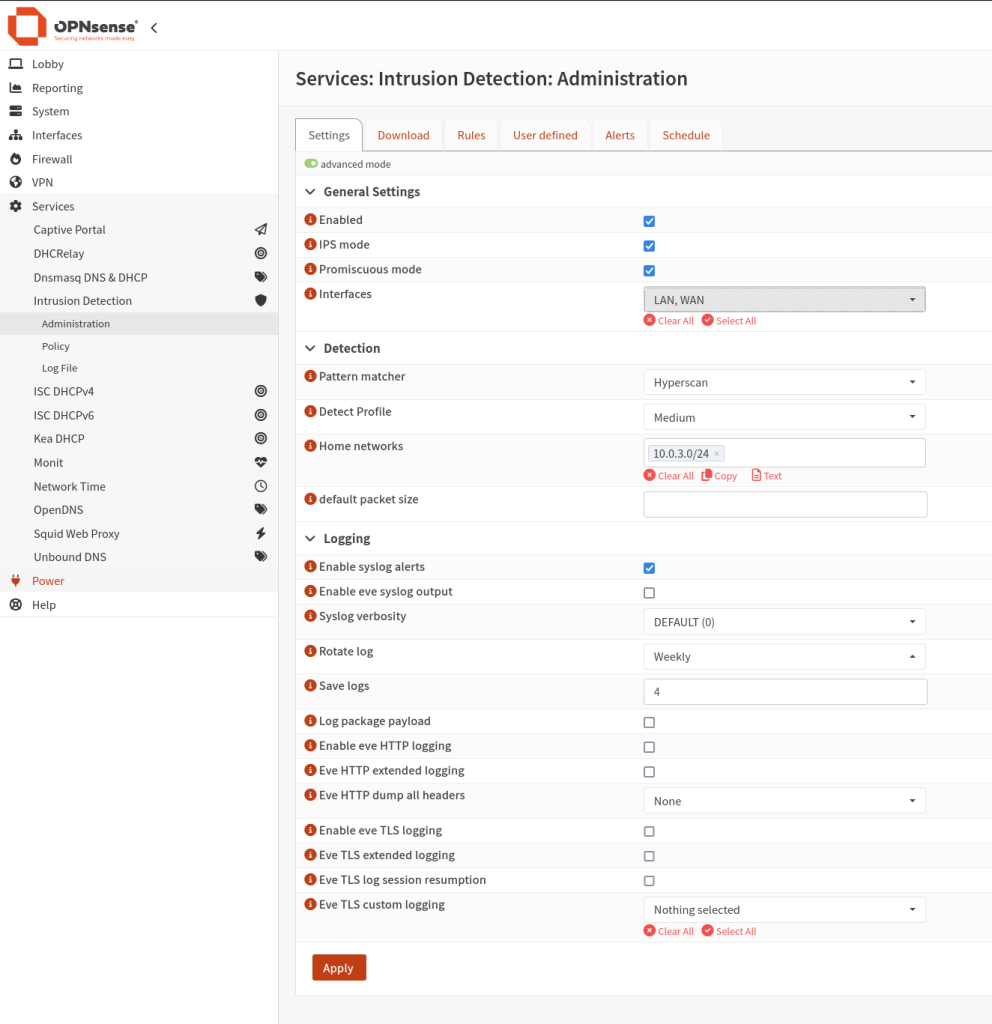Screen dimensions: 992x1024
Task: Click the Intrusion Detection shield icon
Action: point(260,301)
